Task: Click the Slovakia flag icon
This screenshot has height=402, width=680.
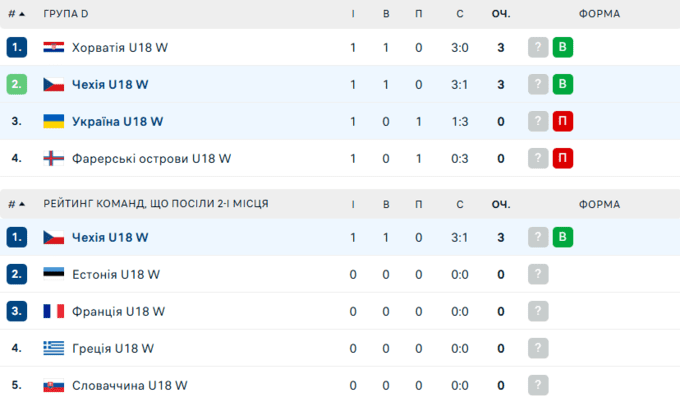Action: pos(53,385)
